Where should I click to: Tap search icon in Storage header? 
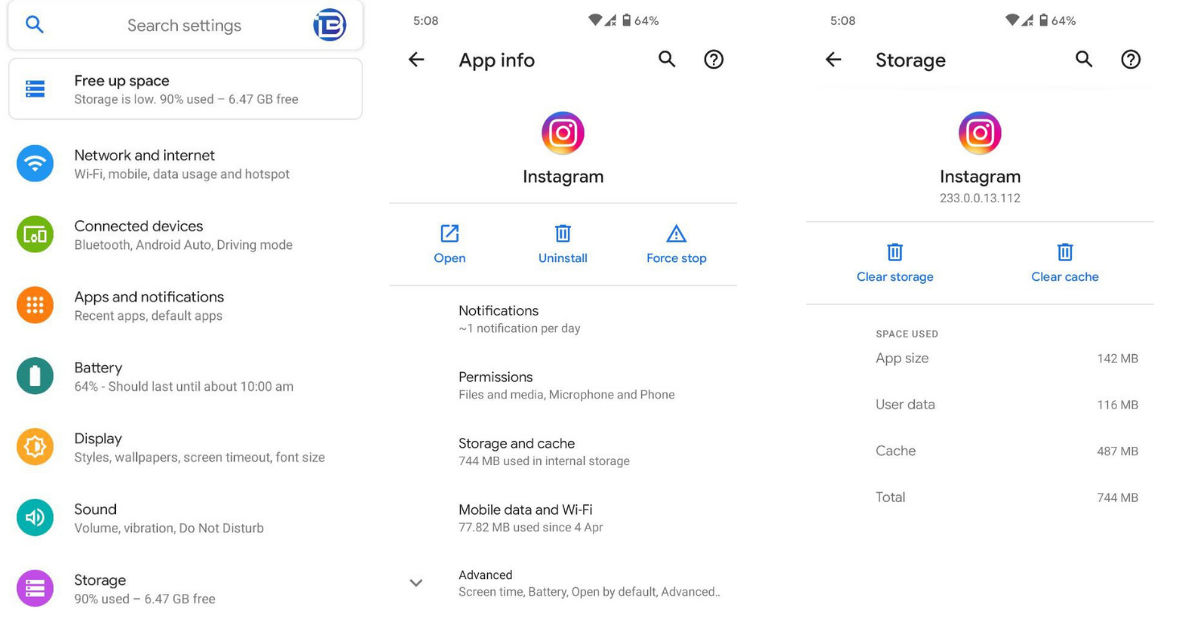pyautogui.click(x=1084, y=59)
